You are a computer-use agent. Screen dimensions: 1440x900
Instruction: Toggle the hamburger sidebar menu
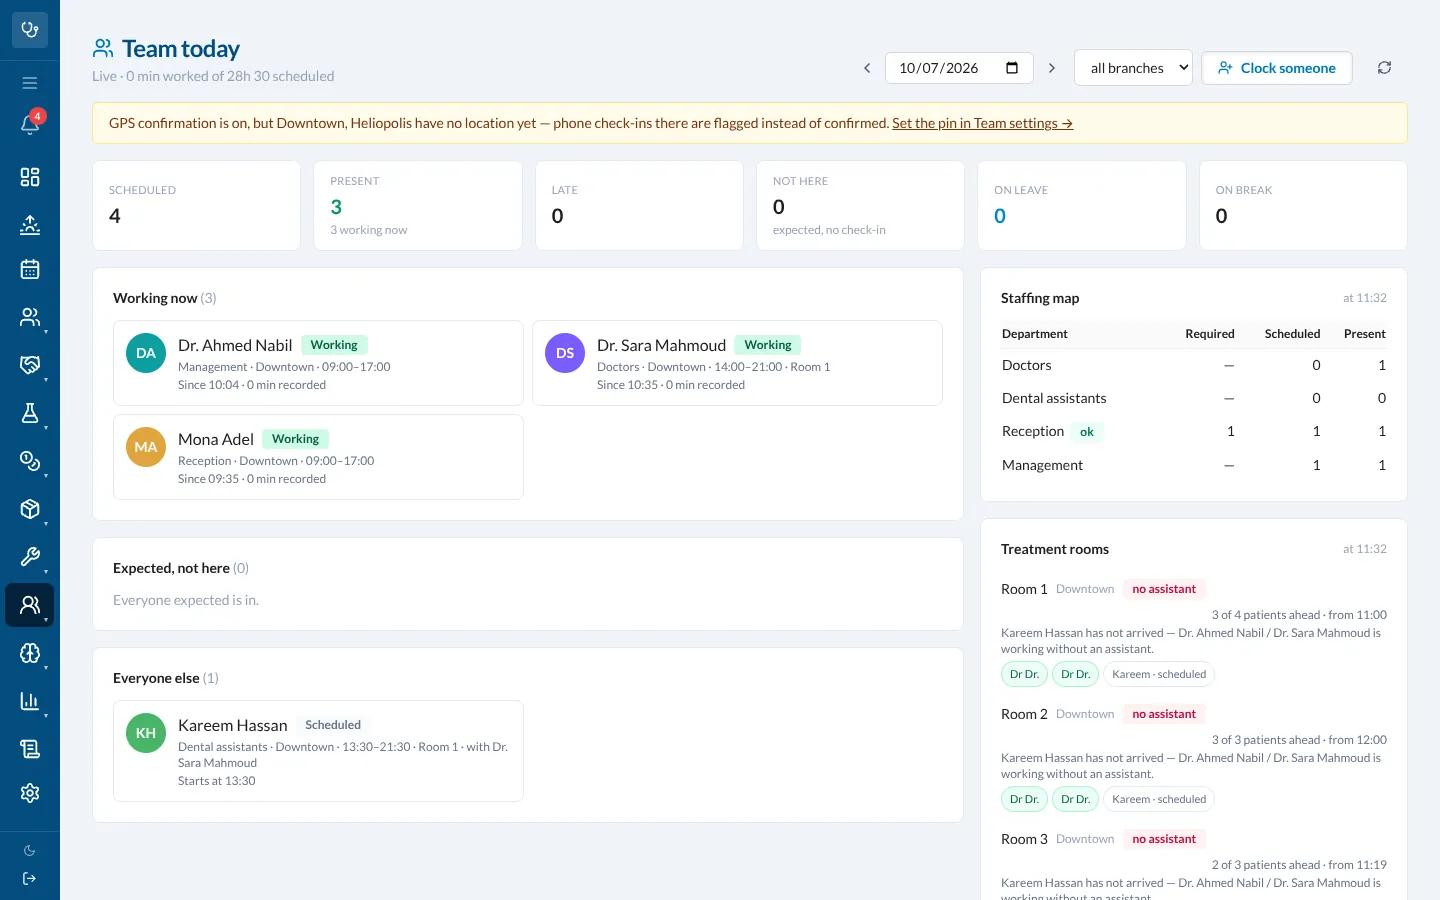point(30,83)
